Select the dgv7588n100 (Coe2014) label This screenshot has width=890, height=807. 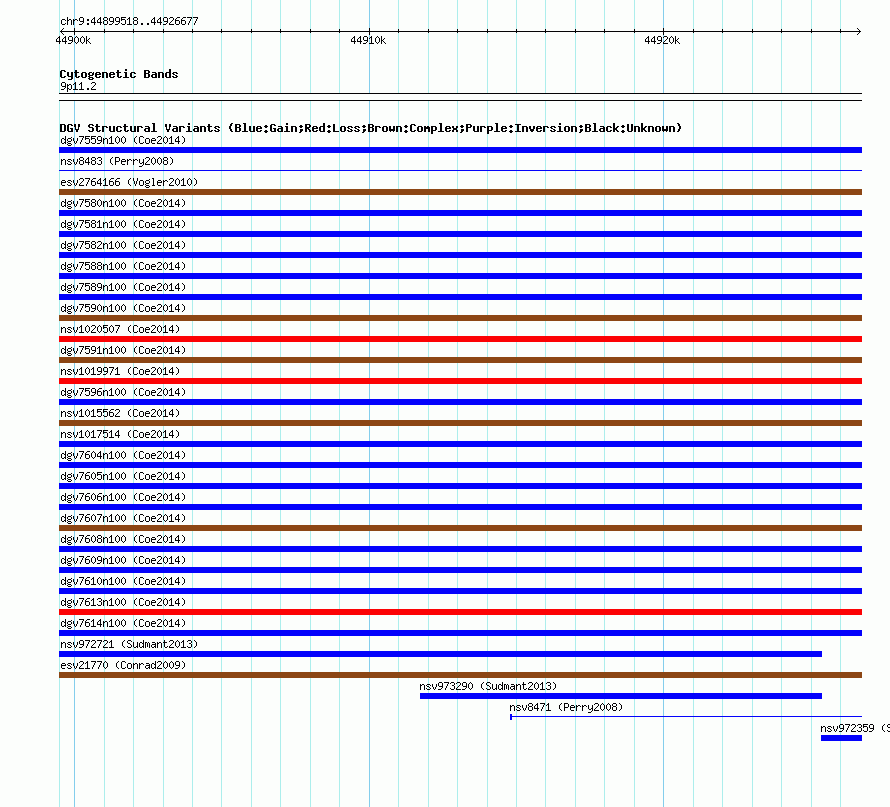point(123,266)
